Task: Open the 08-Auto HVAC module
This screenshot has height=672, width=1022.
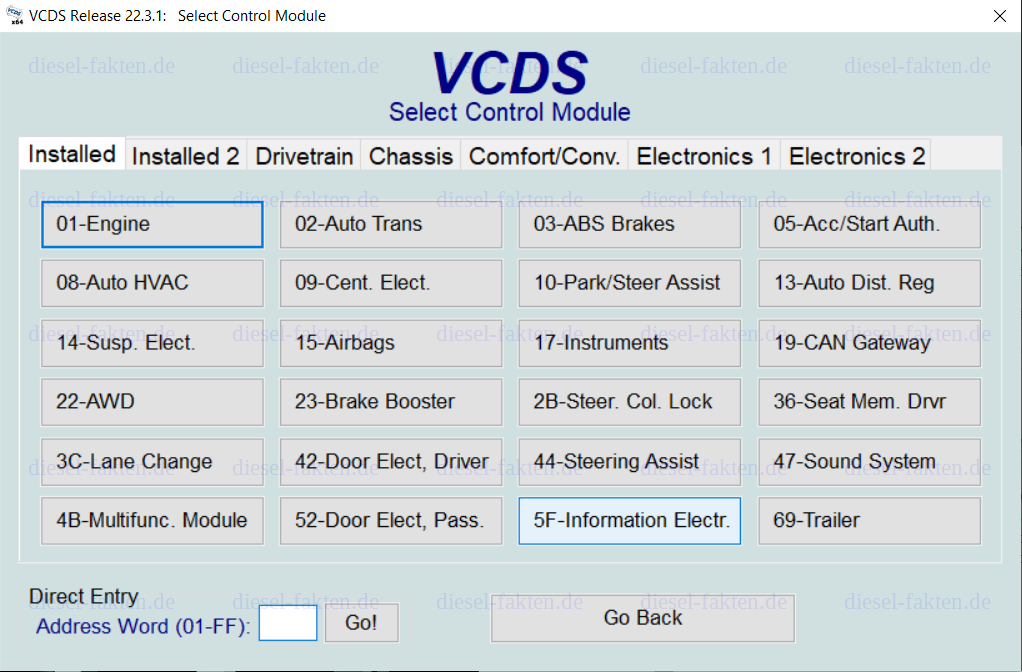Action: (x=152, y=283)
